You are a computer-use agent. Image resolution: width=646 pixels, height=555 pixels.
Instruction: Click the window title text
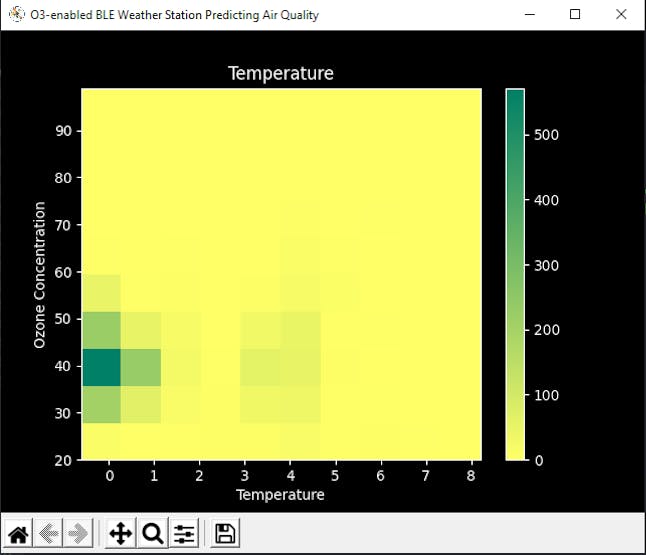point(174,15)
